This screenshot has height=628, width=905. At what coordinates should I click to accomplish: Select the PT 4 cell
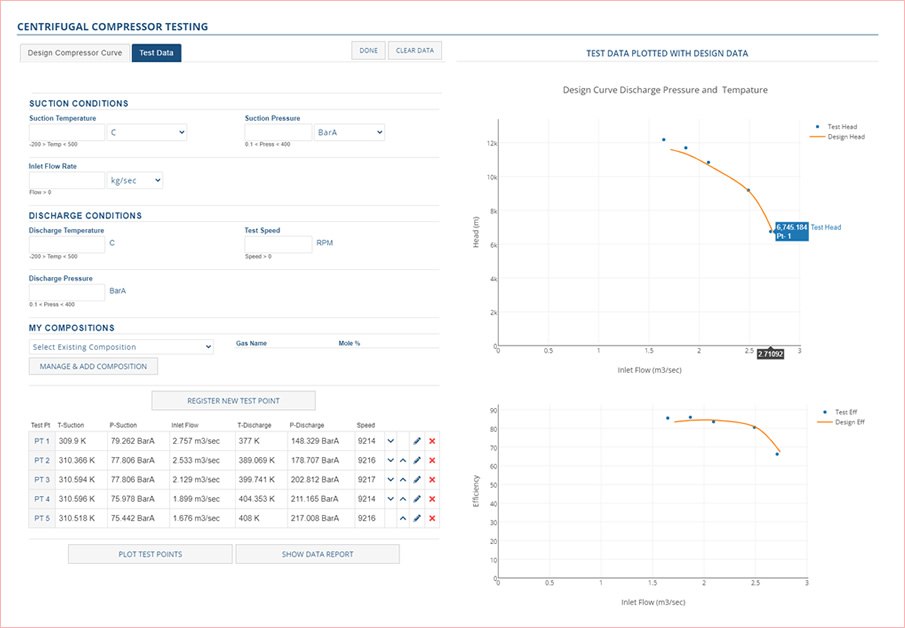point(42,499)
